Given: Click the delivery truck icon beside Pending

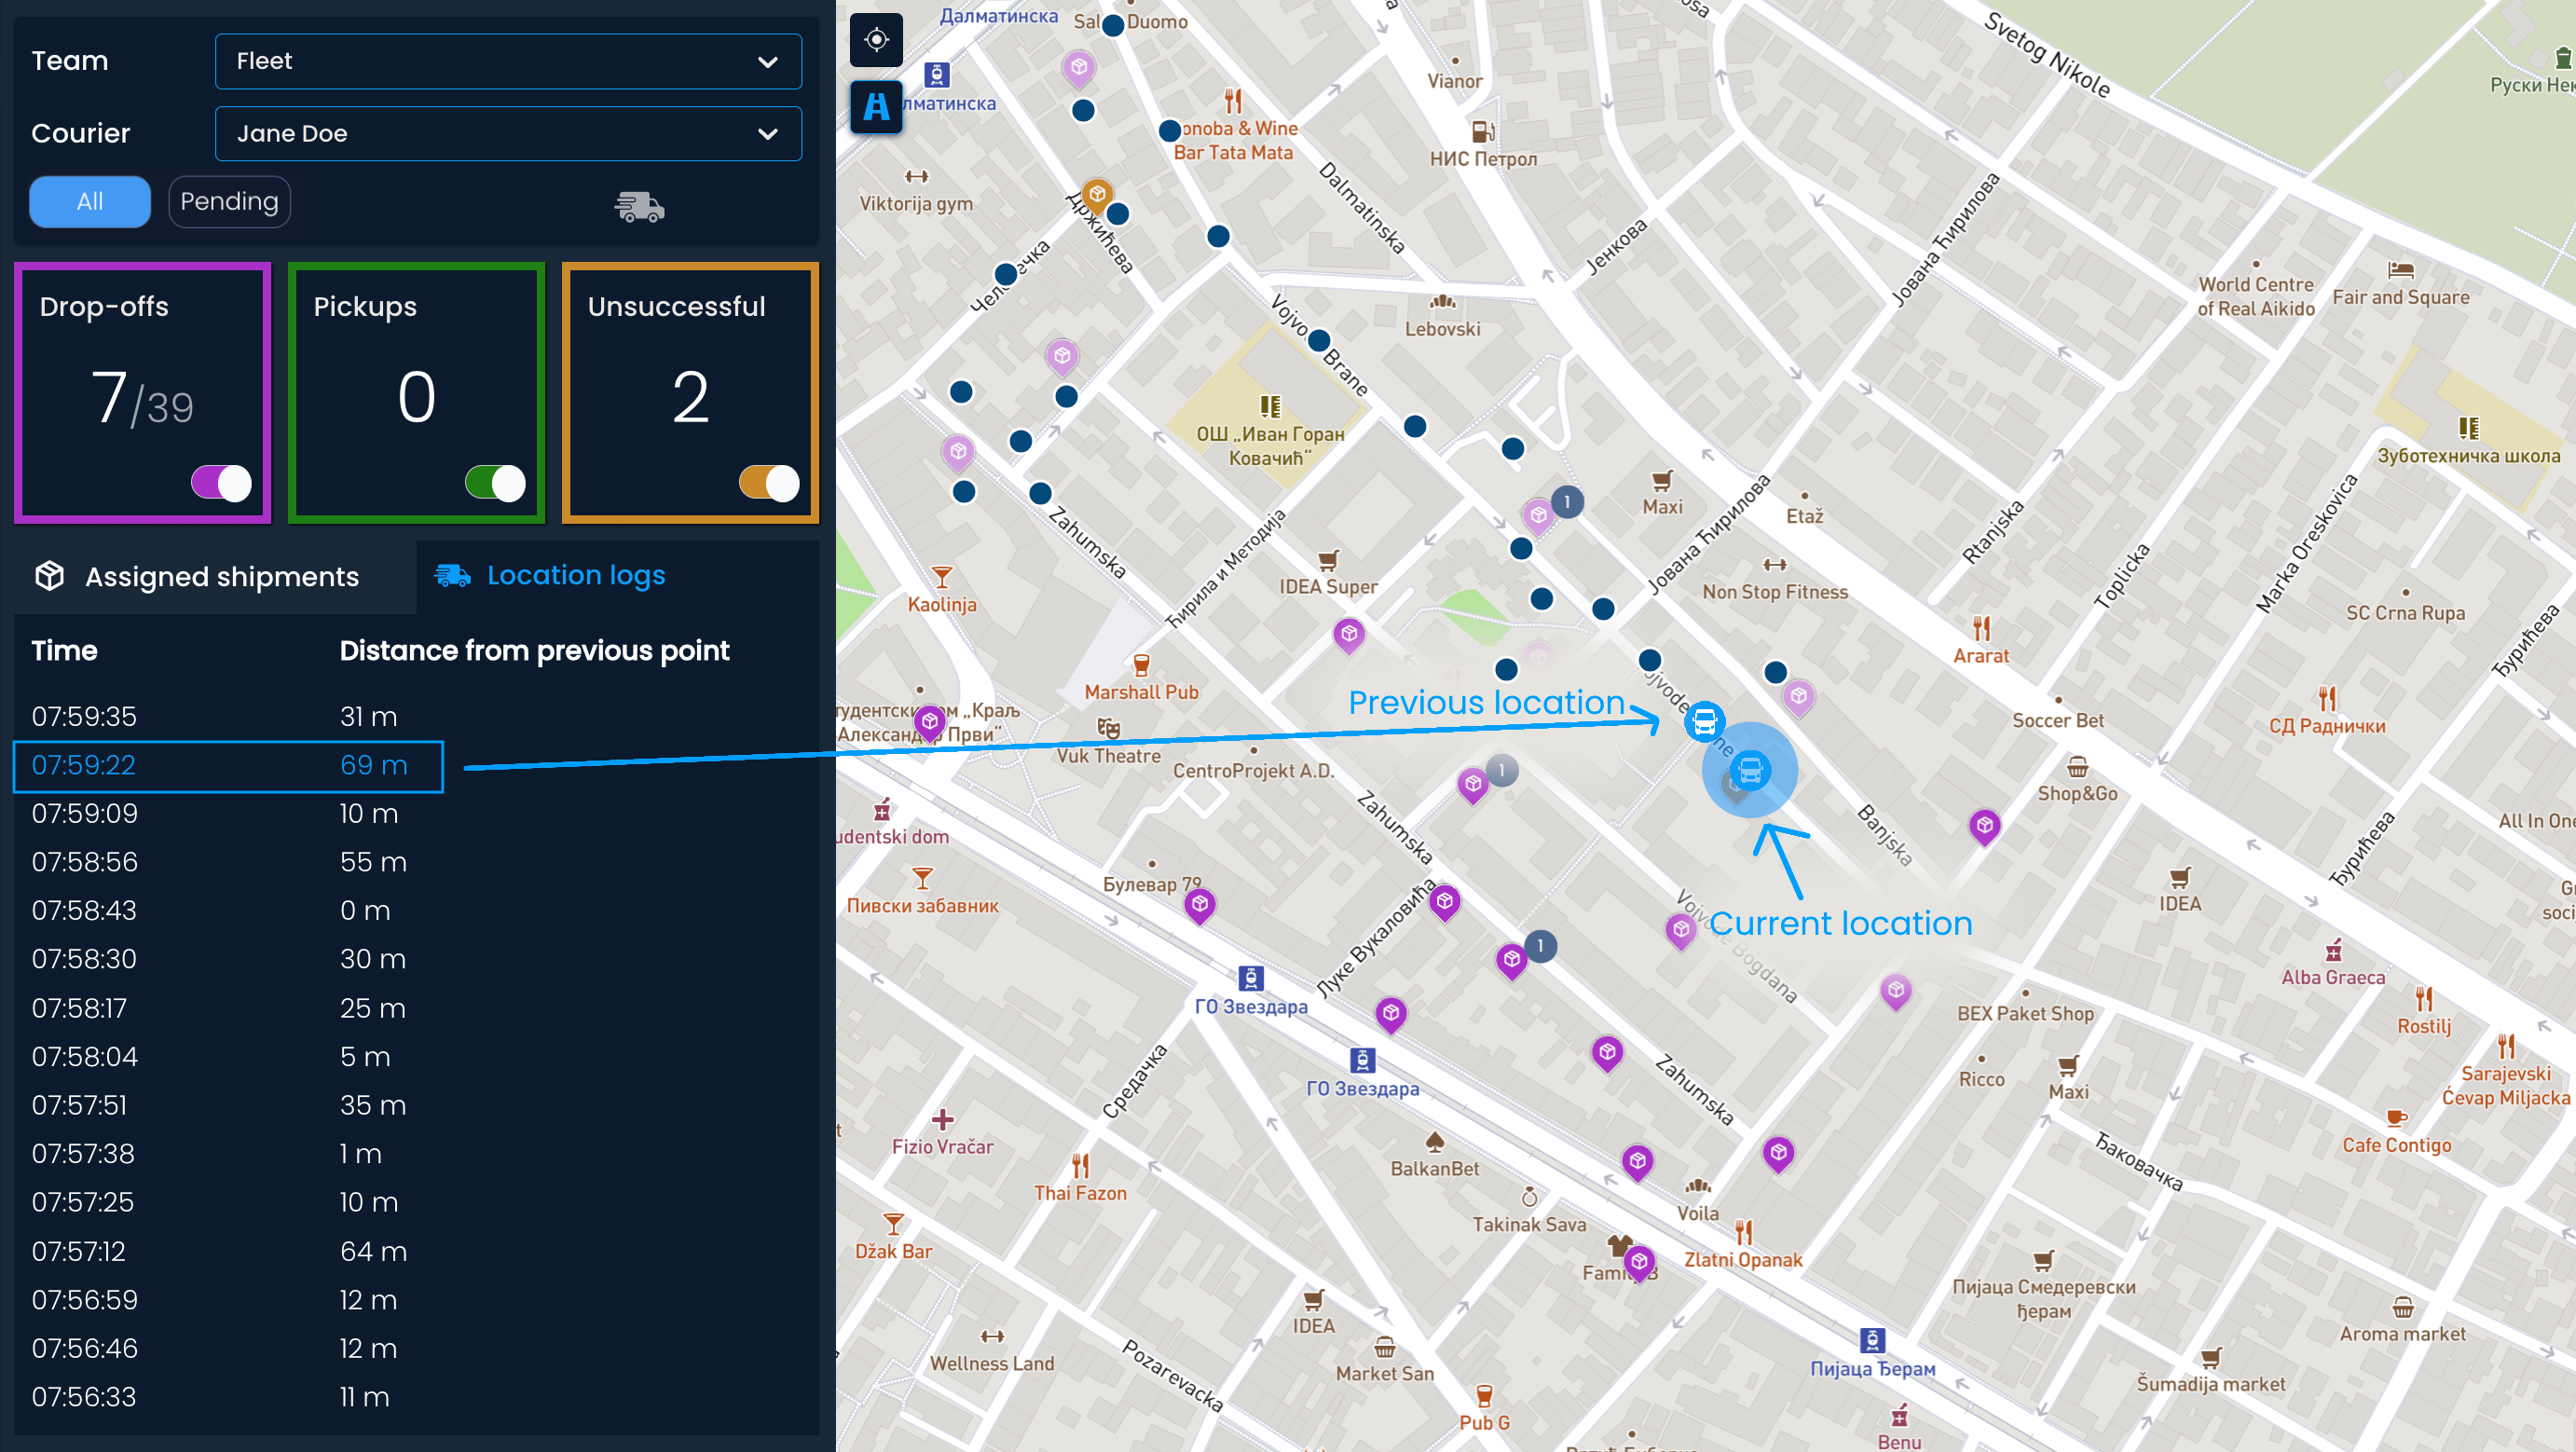Looking at the screenshot, I should pyautogui.click(x=639, y=206).
